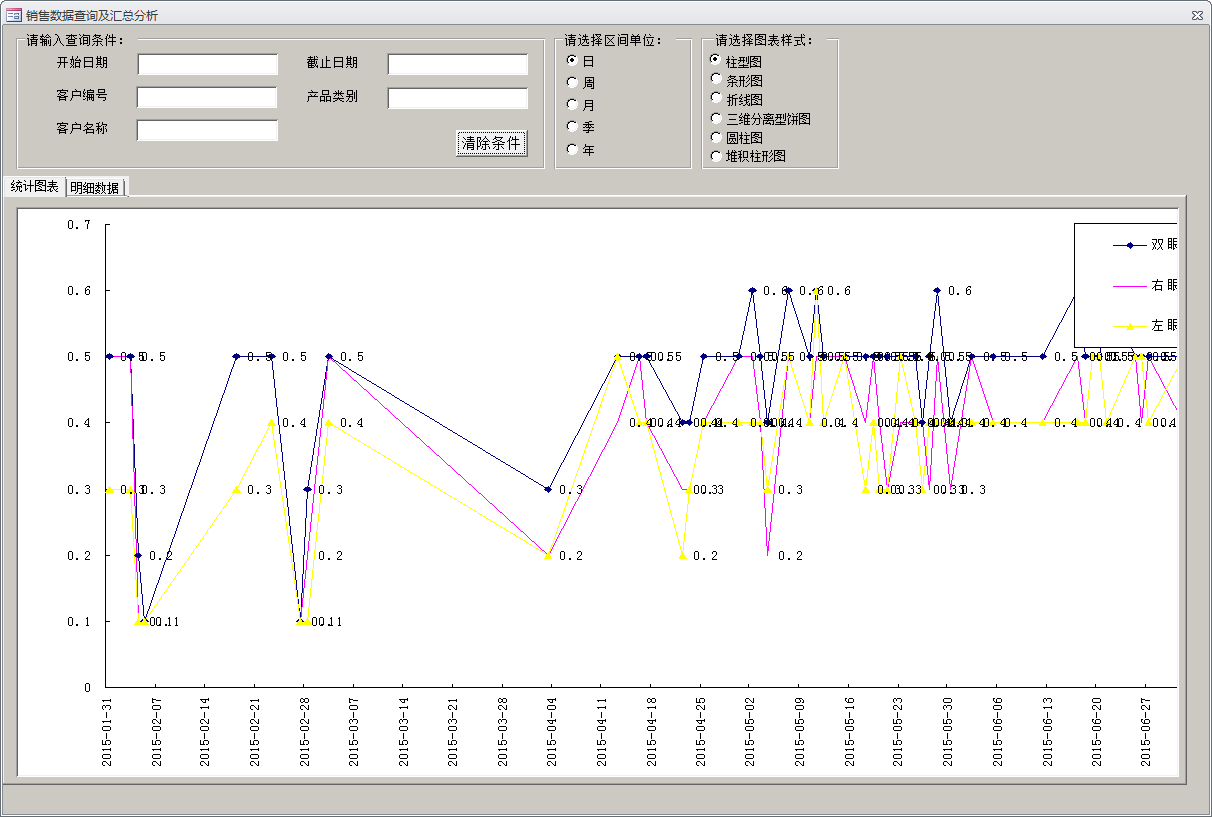1212x817 pixels.
Task: Click the 客户名称 input field
Action: click(x=207, y=130)
